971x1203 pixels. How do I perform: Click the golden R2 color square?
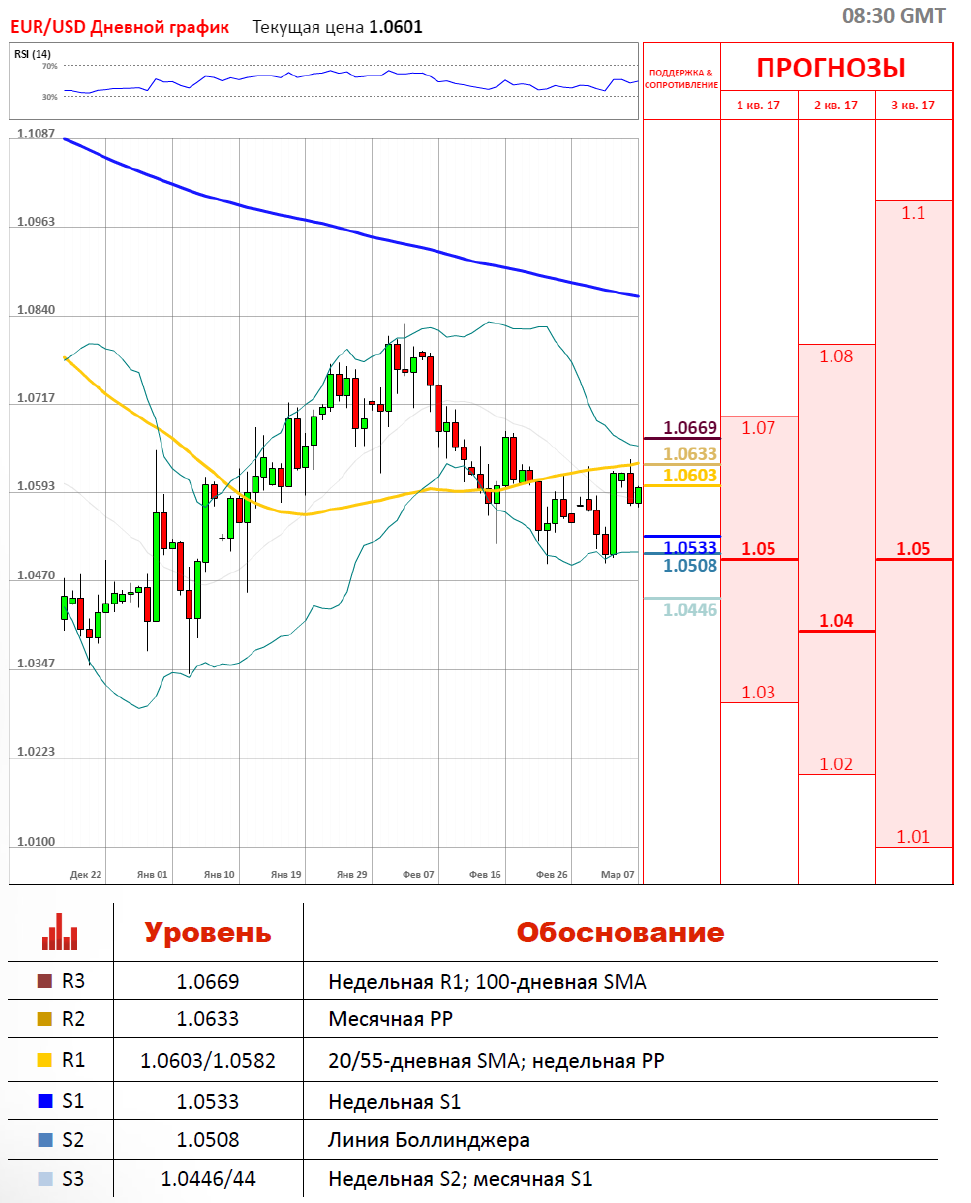click(43, 1021)
